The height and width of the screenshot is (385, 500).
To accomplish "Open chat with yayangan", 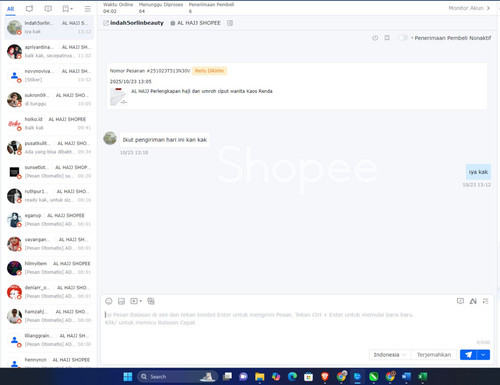I will pos(49,244).
